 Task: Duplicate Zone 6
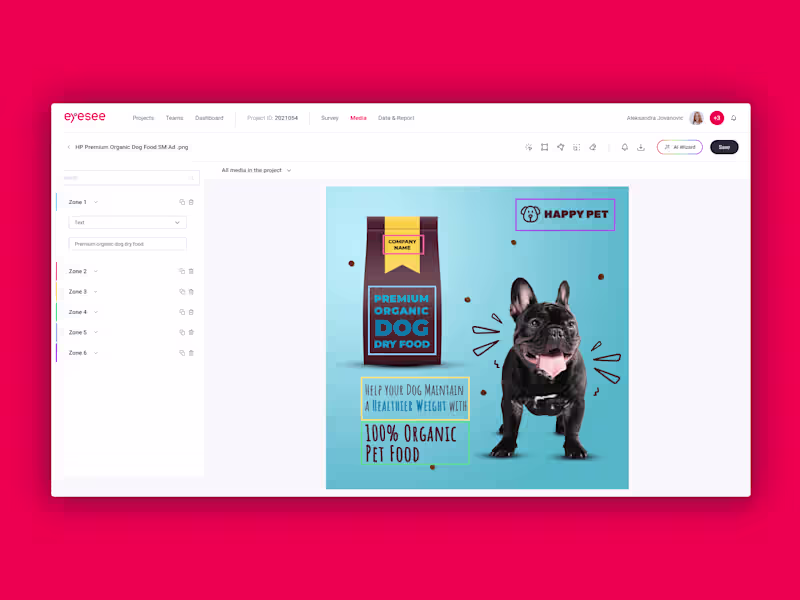tap(182, 353)
